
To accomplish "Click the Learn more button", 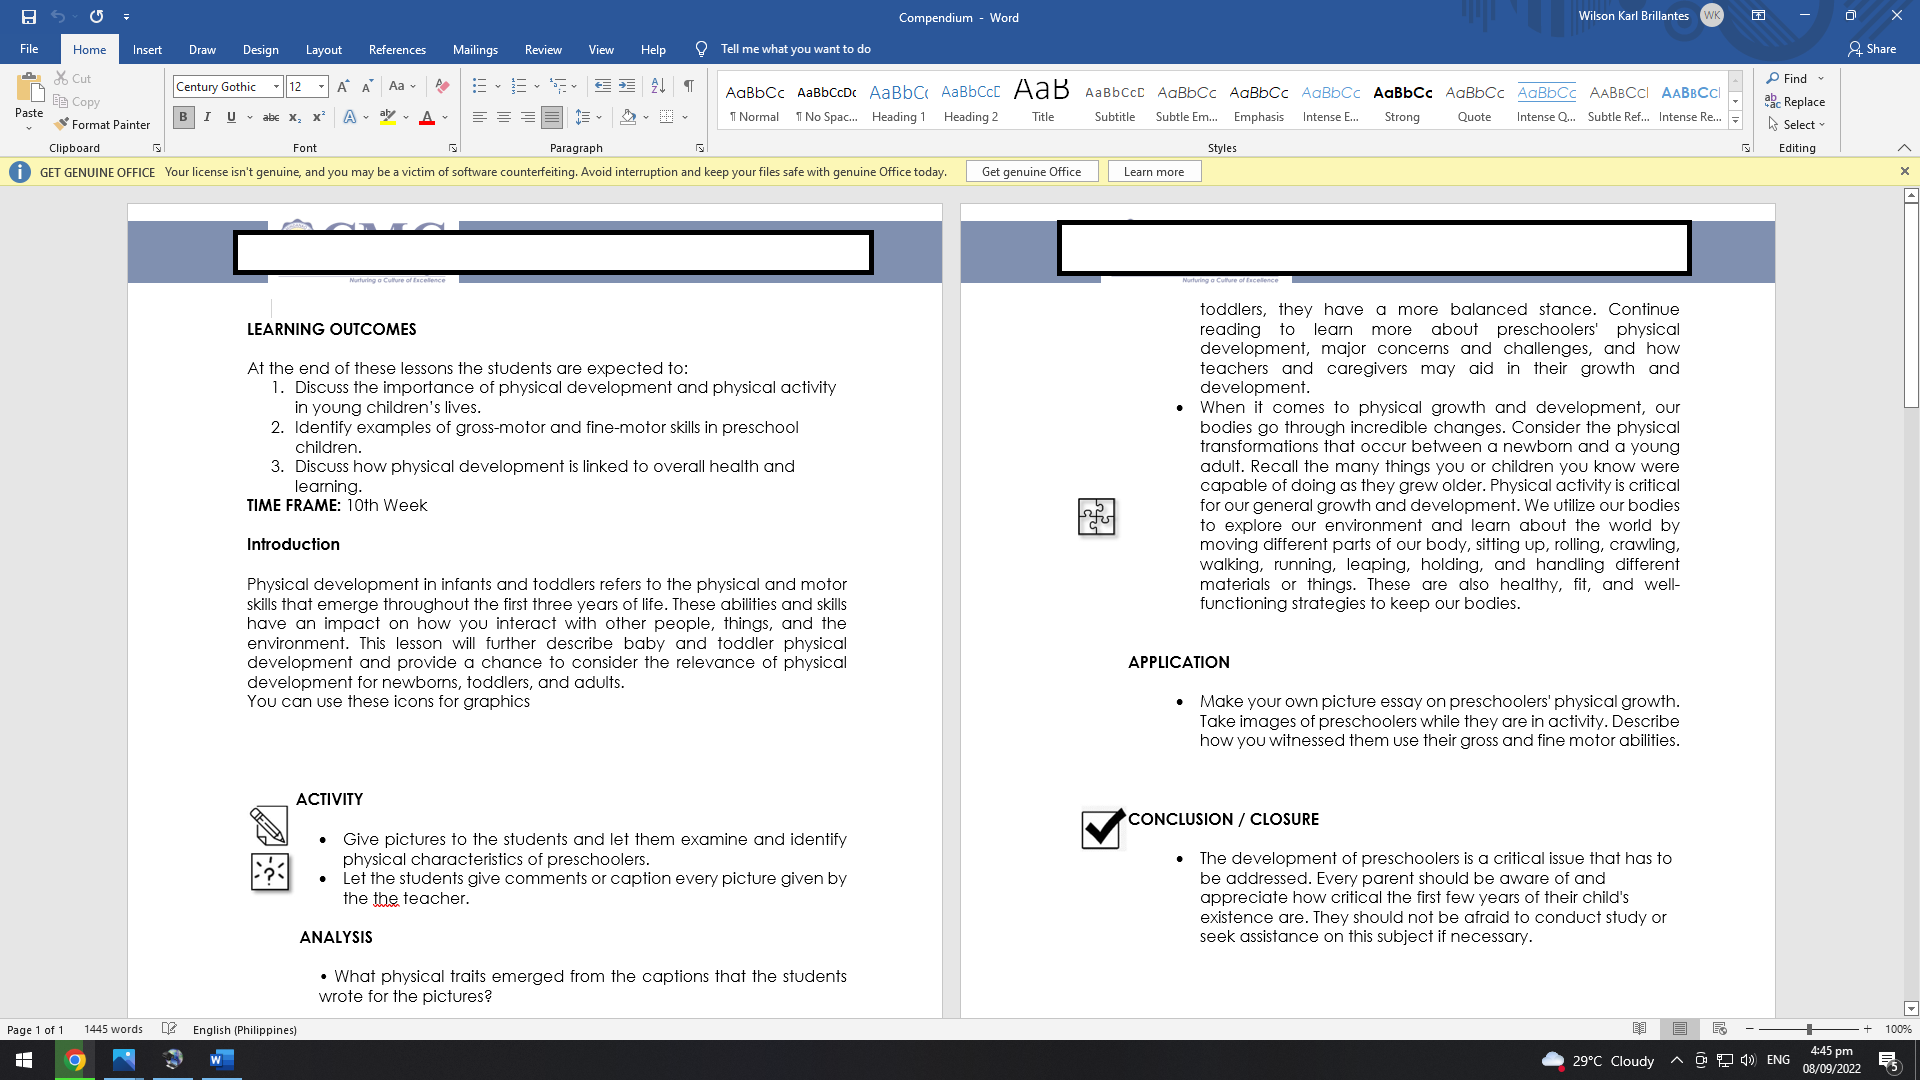I will [1153, 172].
